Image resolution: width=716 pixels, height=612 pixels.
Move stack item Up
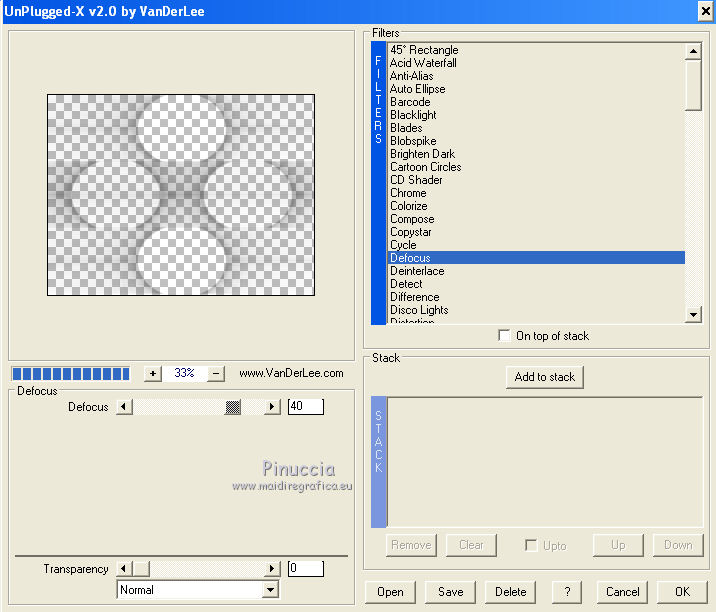pos(618,545)
